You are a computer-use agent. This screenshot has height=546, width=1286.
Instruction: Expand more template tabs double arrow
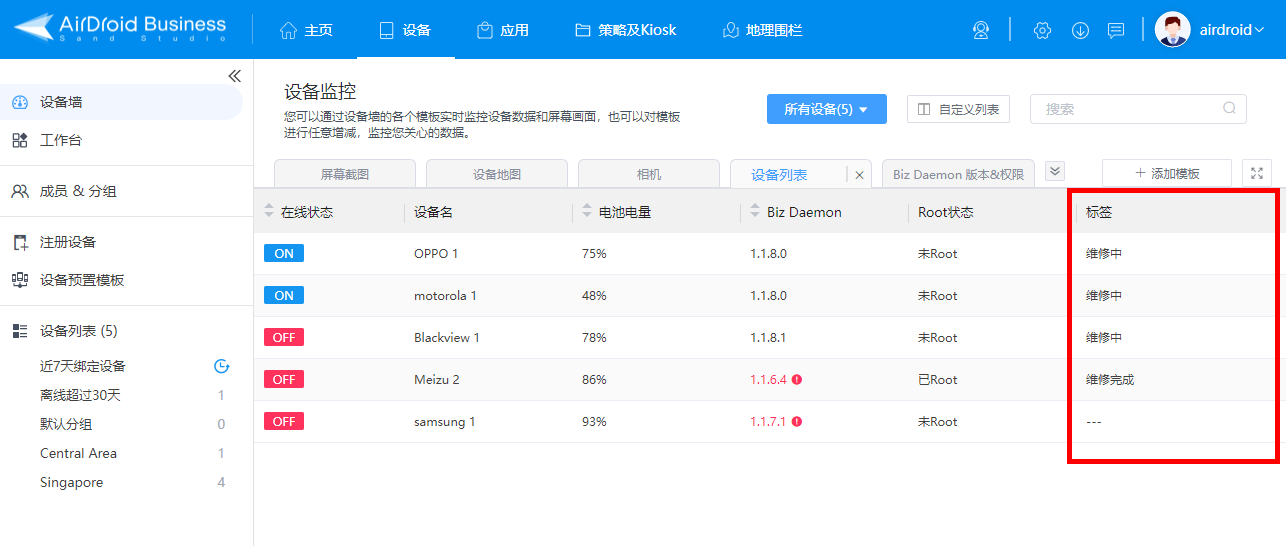click(1055, 171)
